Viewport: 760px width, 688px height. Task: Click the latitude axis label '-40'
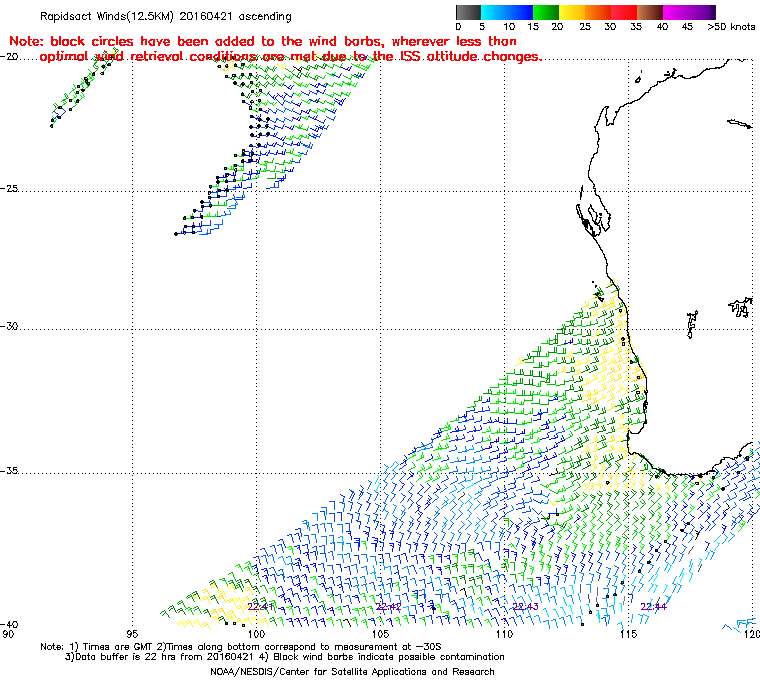pyautogui.click(x=10, y=625)
